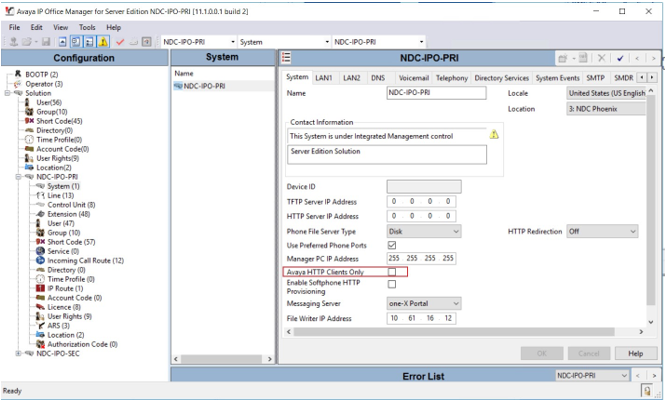Switch to the Voicemail tab
This screenshot has width=665, height=402.
pyautogui.click(x=414, y=78)
